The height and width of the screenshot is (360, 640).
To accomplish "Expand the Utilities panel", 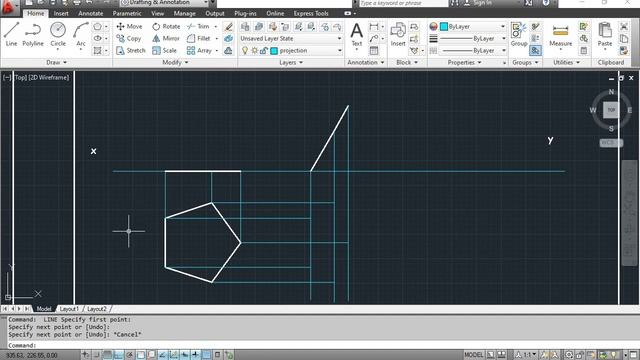I will coord(566,62).
